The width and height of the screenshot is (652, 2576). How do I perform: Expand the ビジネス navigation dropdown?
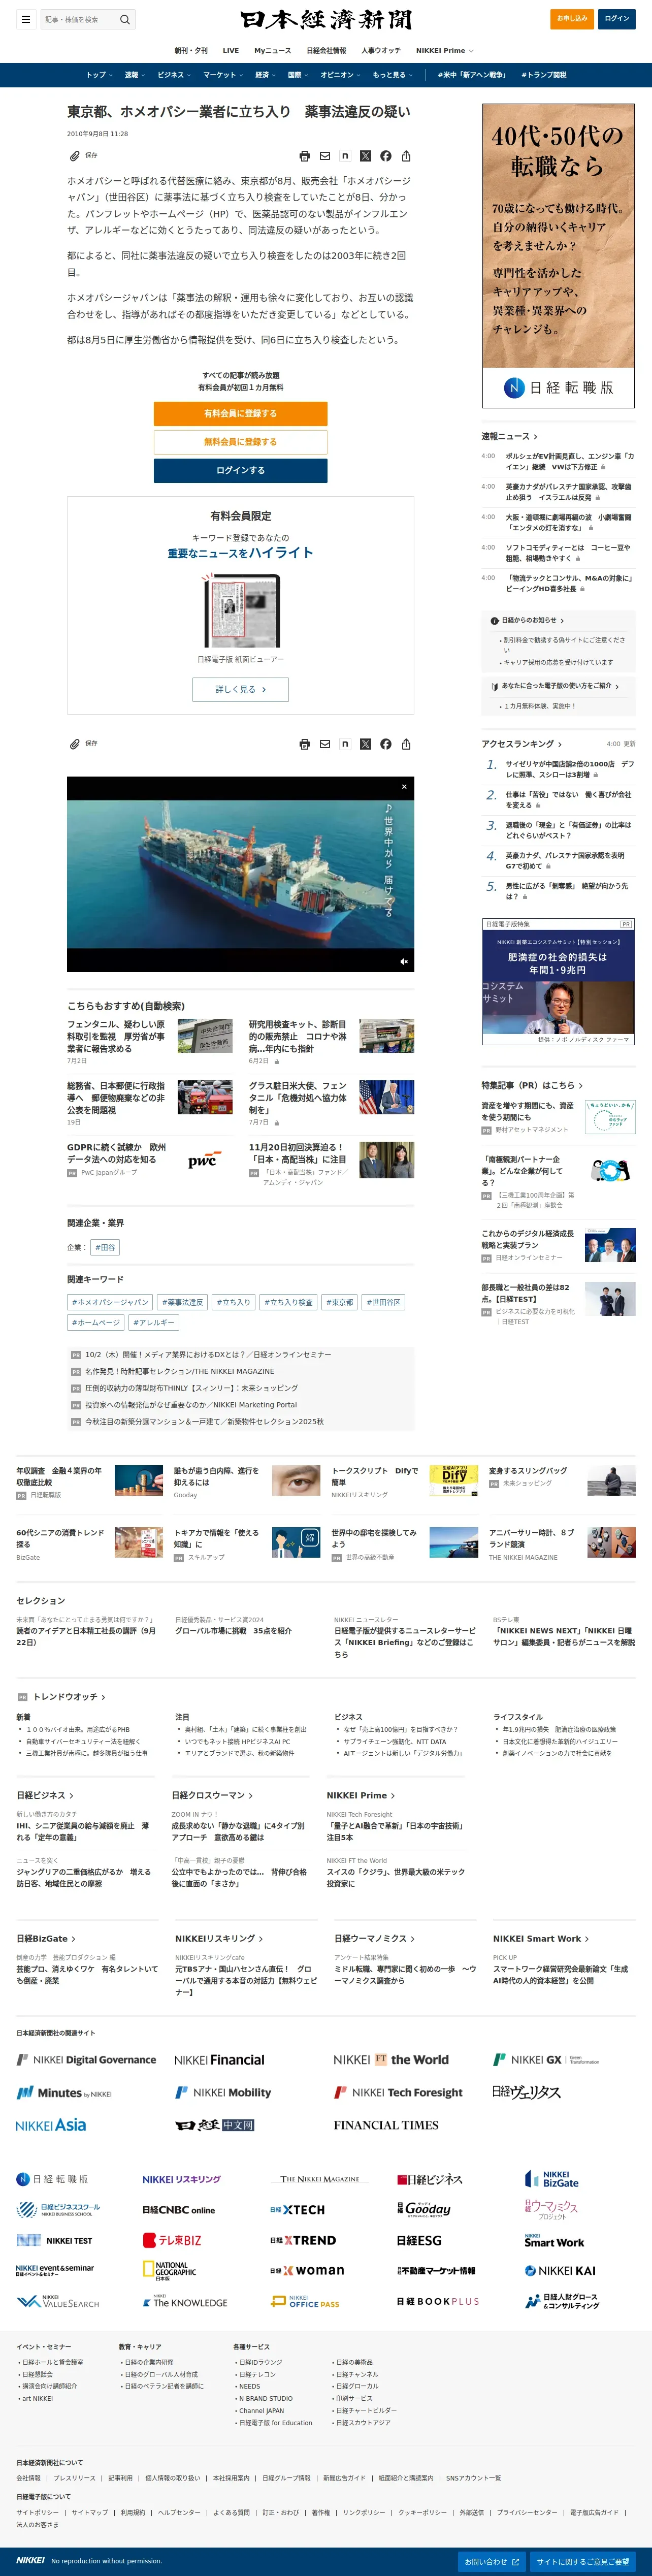(x=174, y=75)
